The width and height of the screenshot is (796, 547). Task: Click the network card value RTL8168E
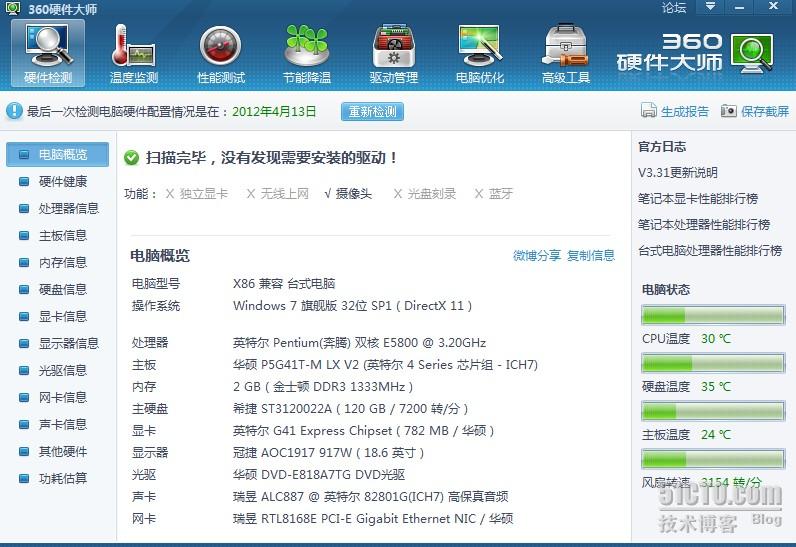tap(373, 519)
